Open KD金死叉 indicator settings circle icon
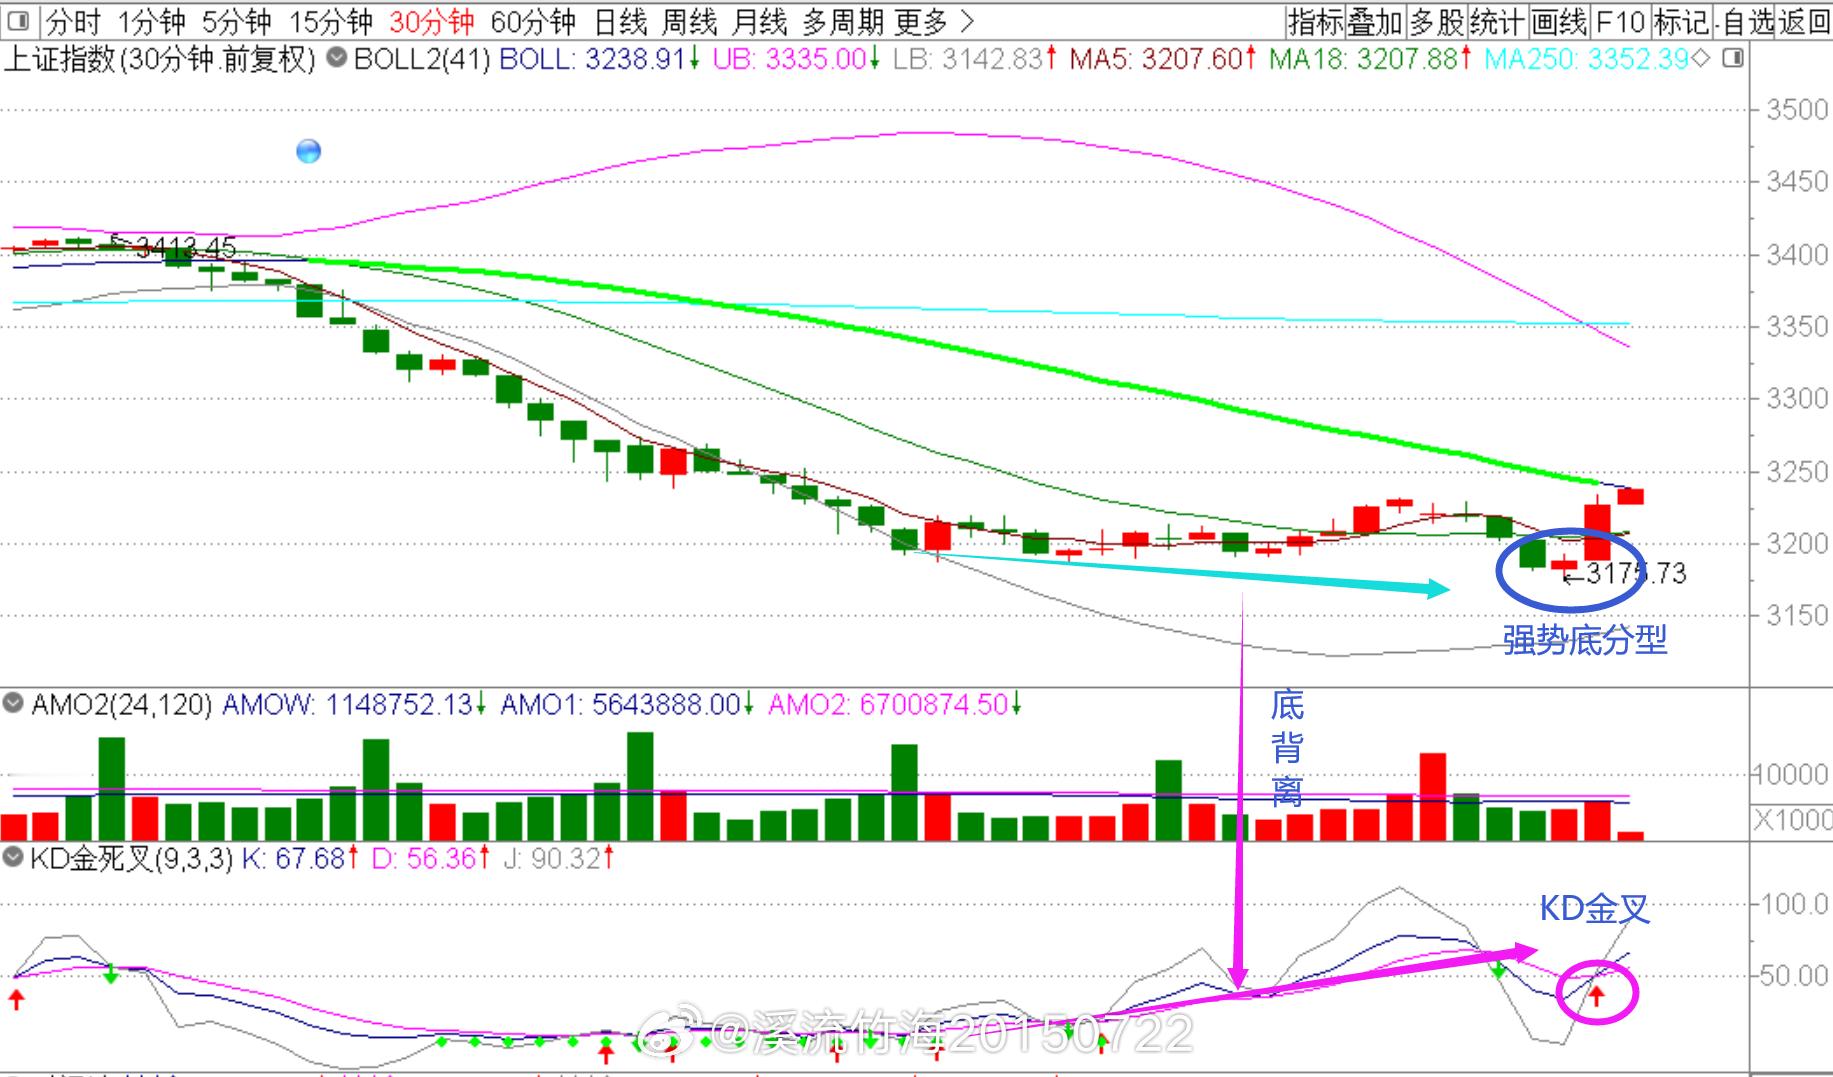This screenshot has width=1833, height=1077. tap(13, 857)
